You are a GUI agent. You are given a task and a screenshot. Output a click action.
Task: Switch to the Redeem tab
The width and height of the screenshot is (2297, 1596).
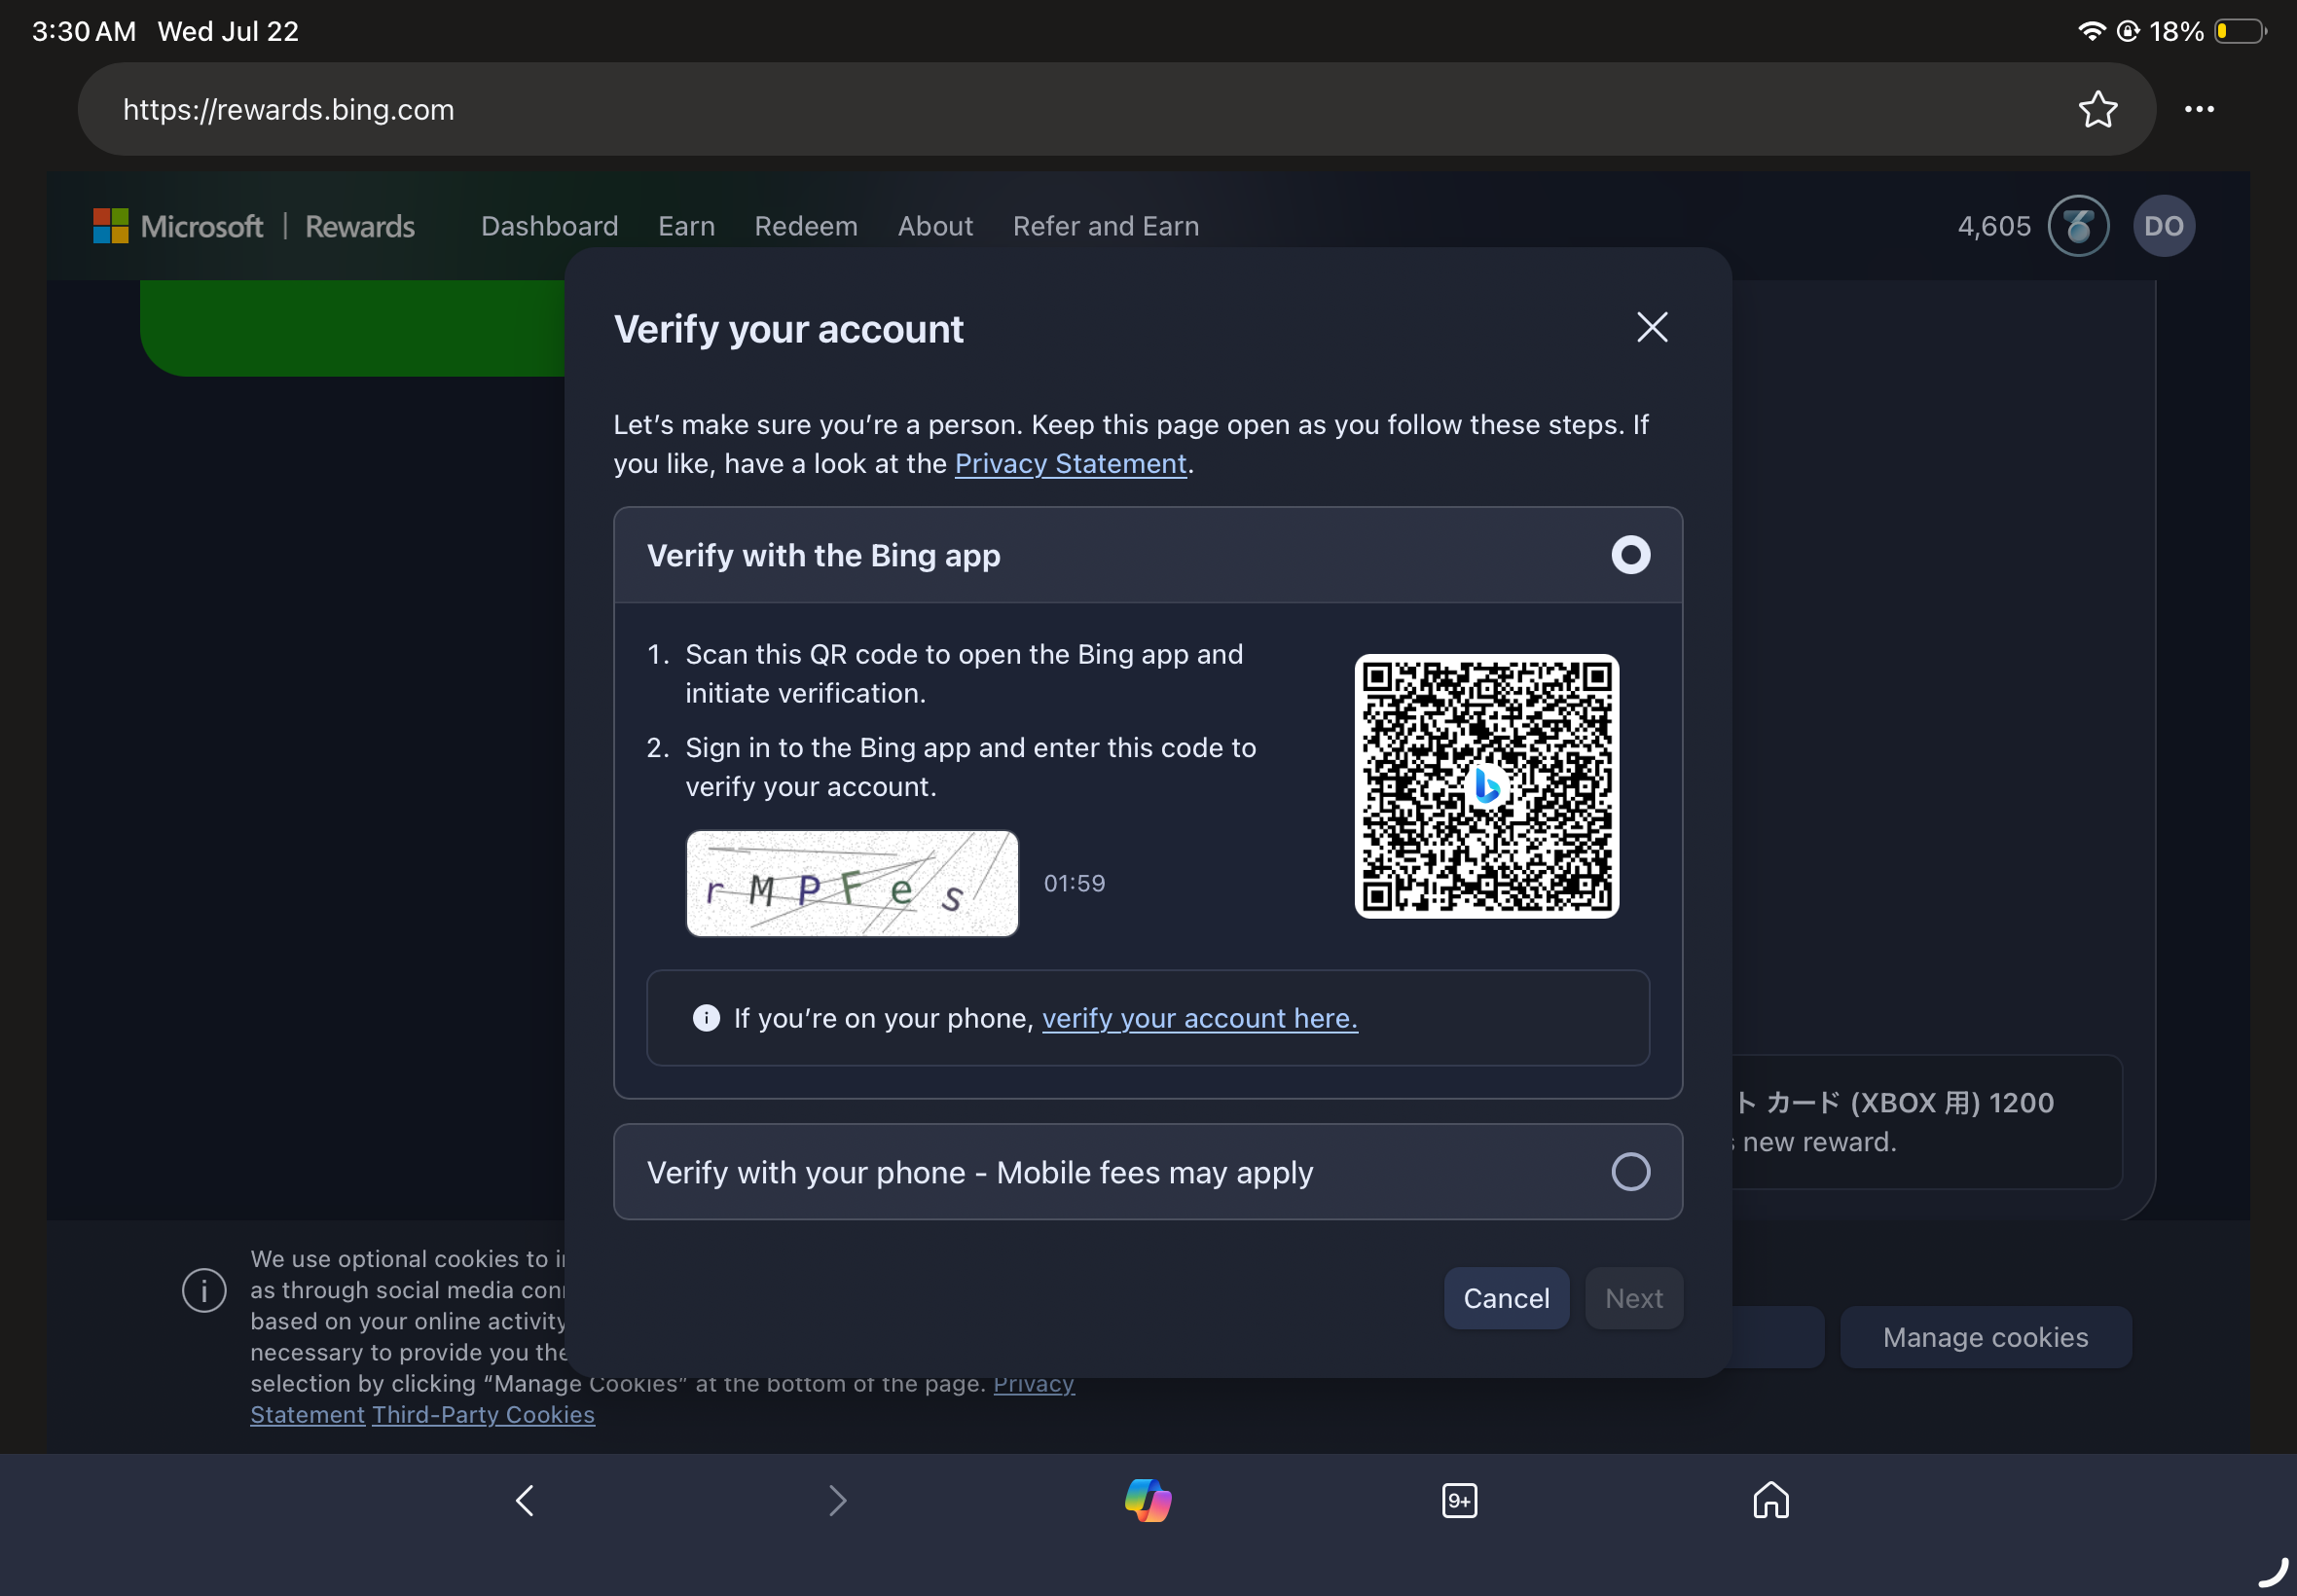tap(806, 226)
